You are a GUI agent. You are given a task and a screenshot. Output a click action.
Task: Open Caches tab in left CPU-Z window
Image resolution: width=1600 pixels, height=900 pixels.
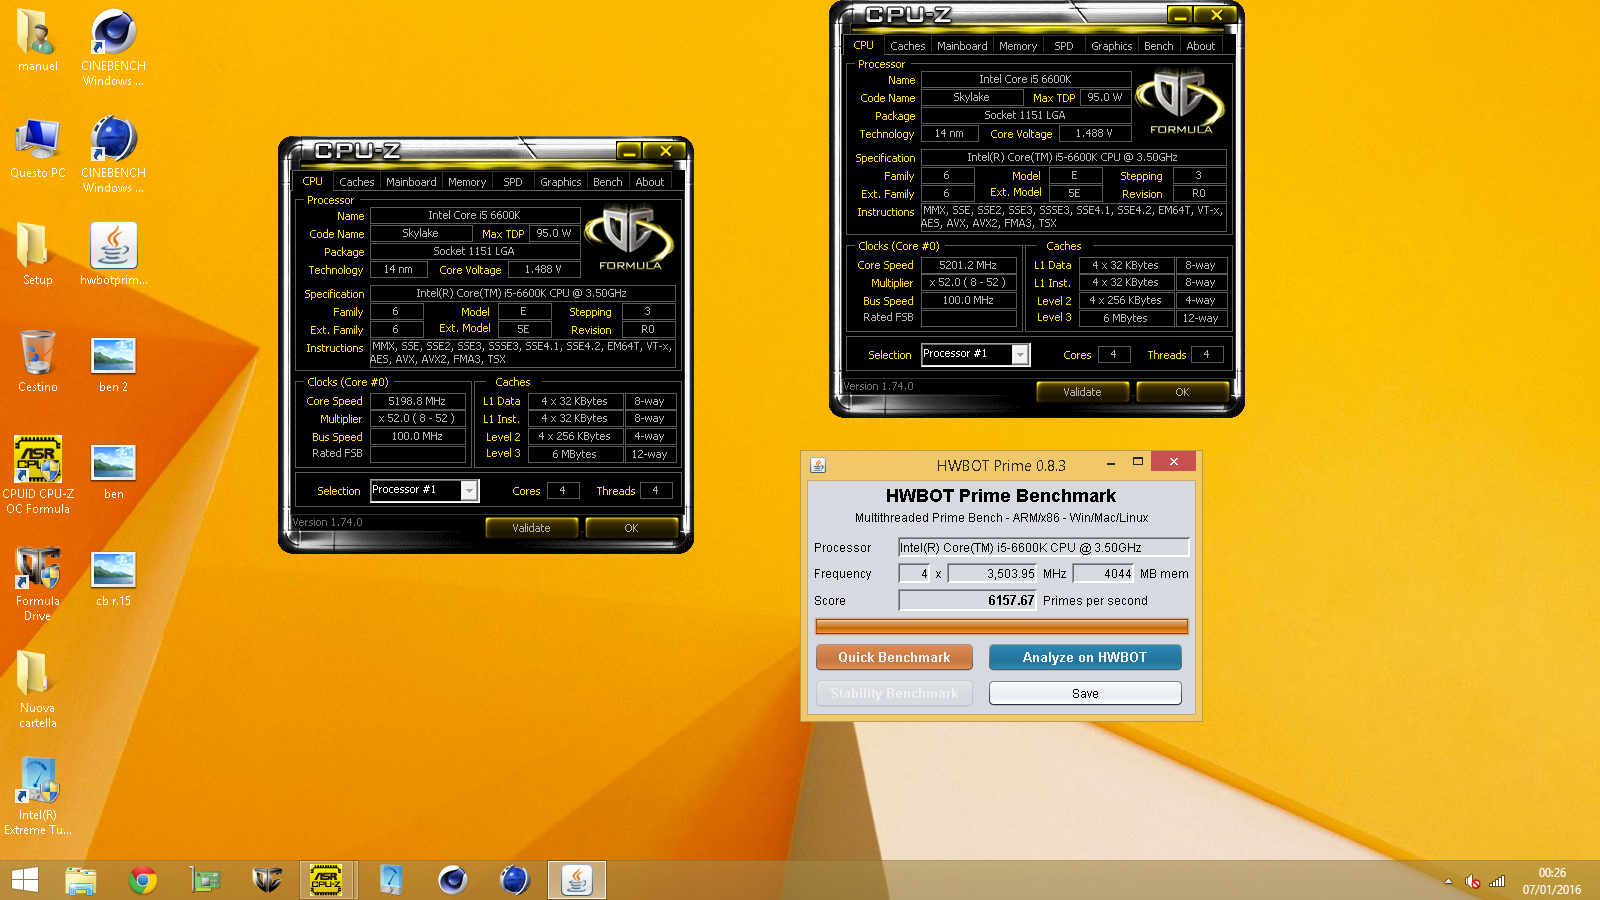pyautogui.click(x=356, y=182)
